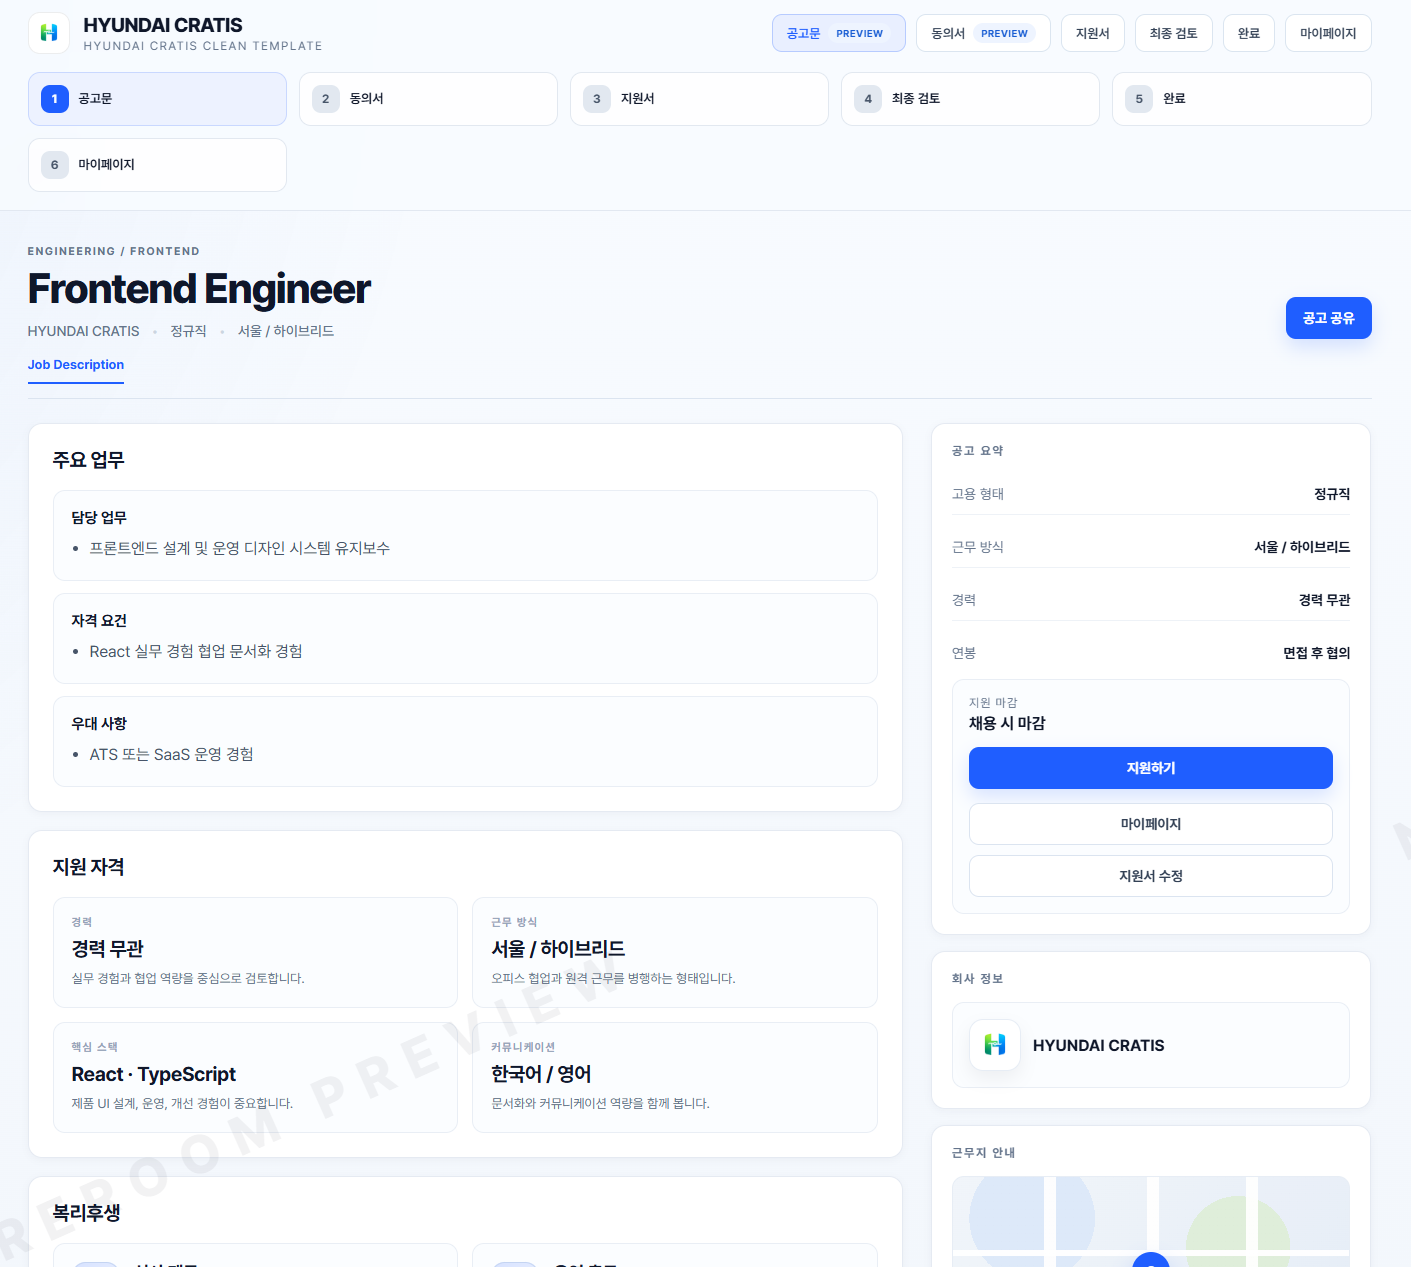Click 완료 in top navigation bar
The image size is (1411, 1267).
pos(1248,33)
